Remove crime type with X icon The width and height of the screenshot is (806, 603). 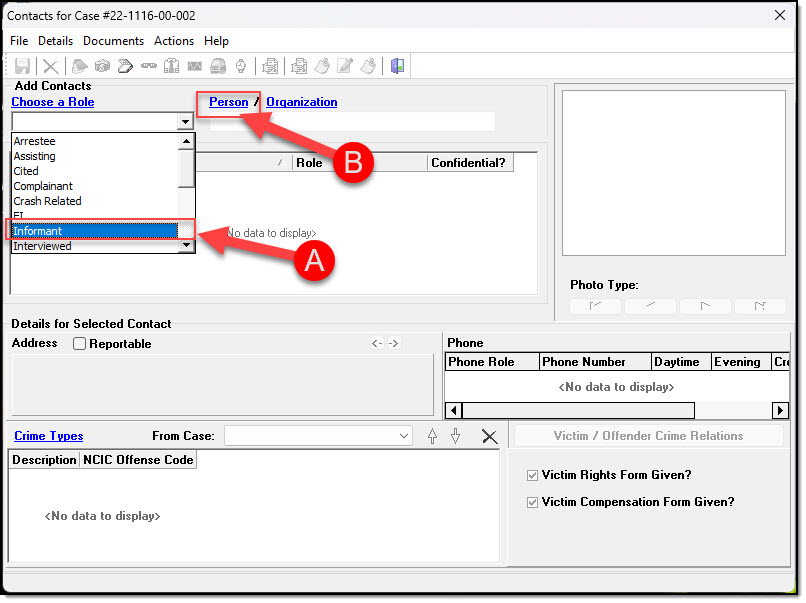[489, 436]
